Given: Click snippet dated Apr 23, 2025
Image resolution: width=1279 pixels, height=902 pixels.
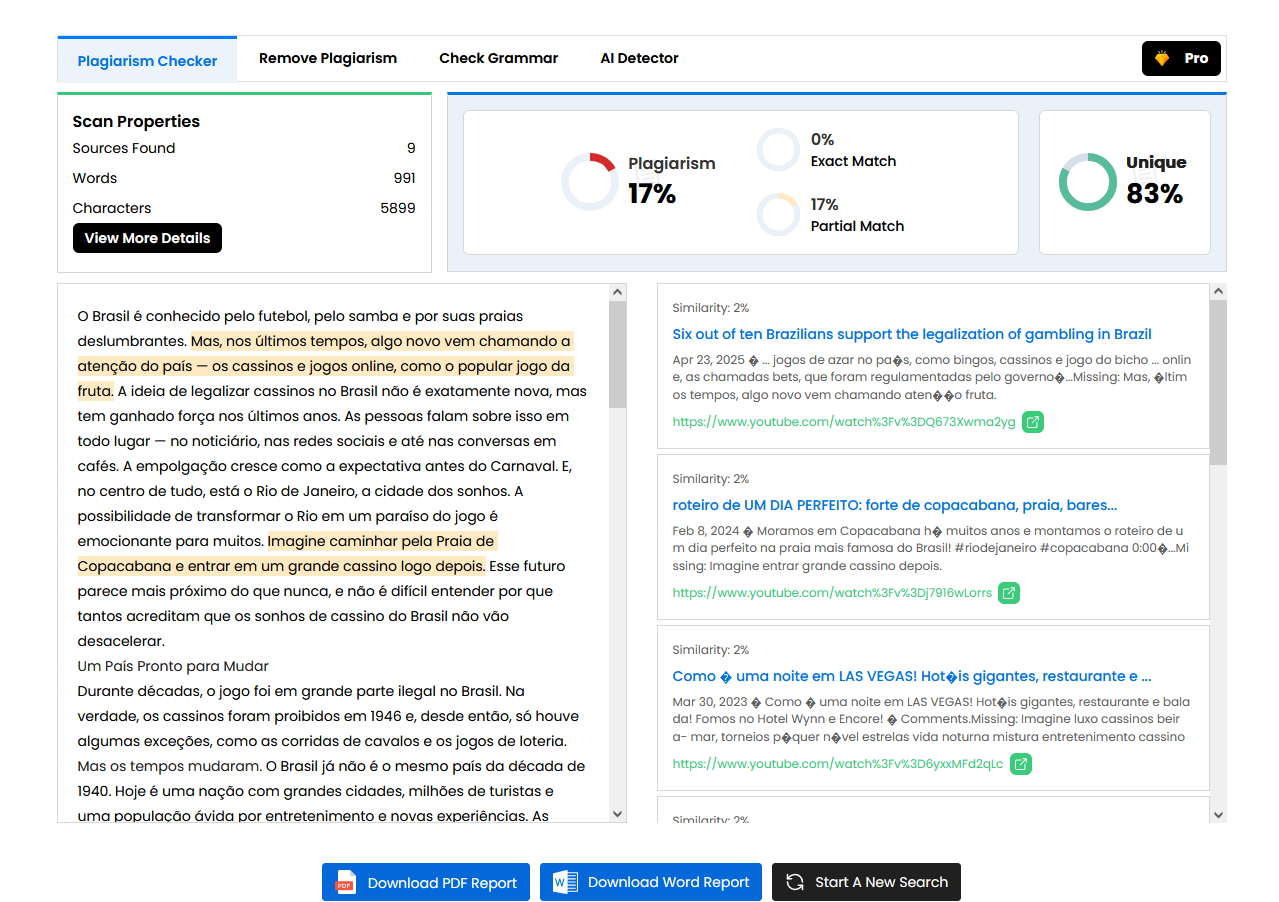Looking at the screenshot, I should [932, 377].
